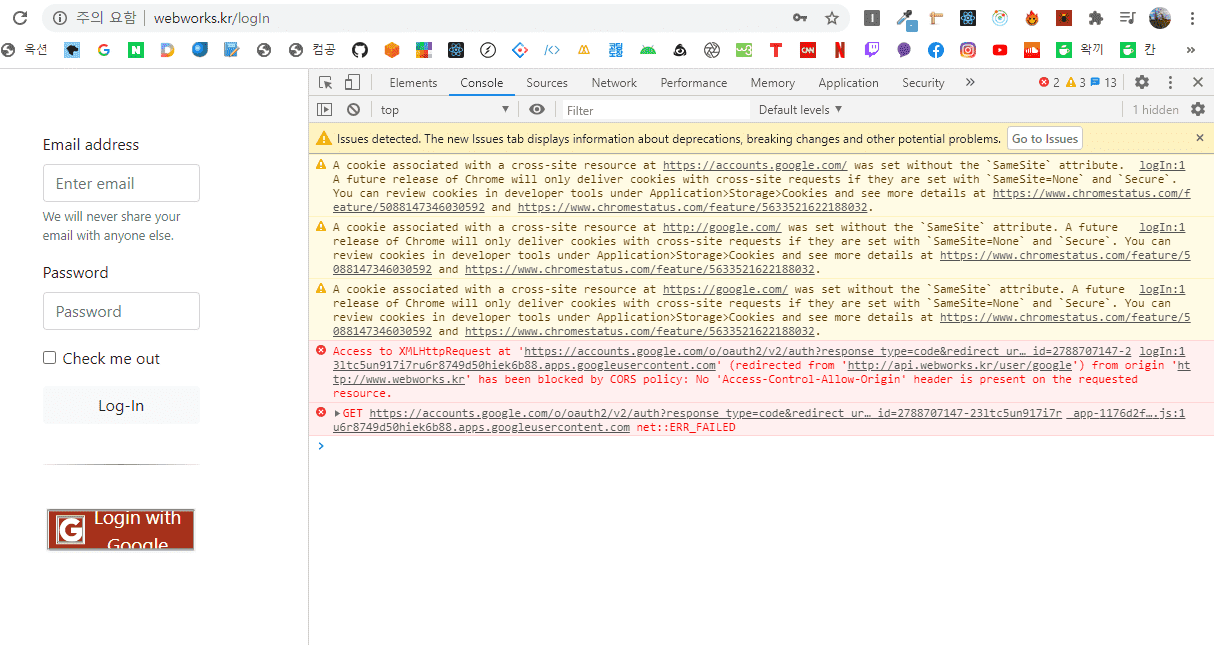Activate the DevTools inspect element picker
The width and height of the screenshot is (1214, 645).
(326, 83)
